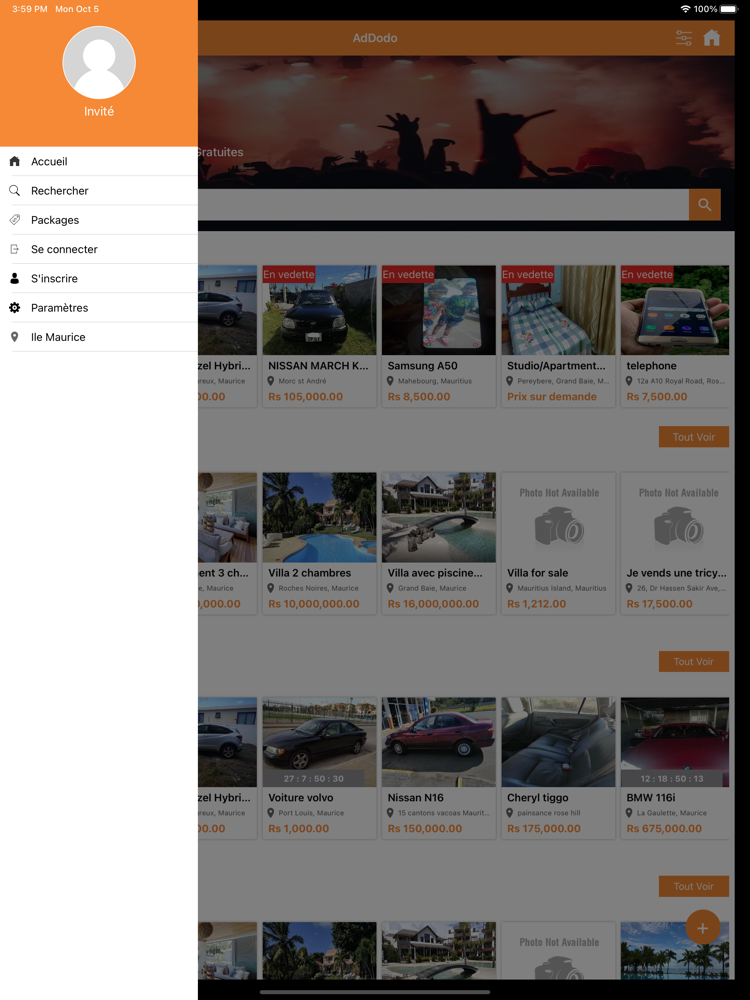Click La Gaulette, Maurice location text

click(672, 813)
